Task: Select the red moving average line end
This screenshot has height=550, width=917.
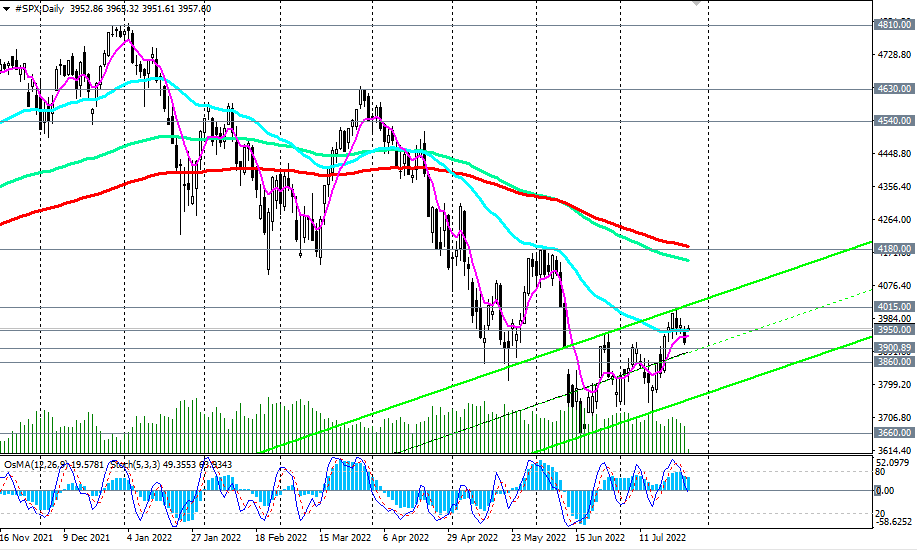Action: click(x=688, y=246)
